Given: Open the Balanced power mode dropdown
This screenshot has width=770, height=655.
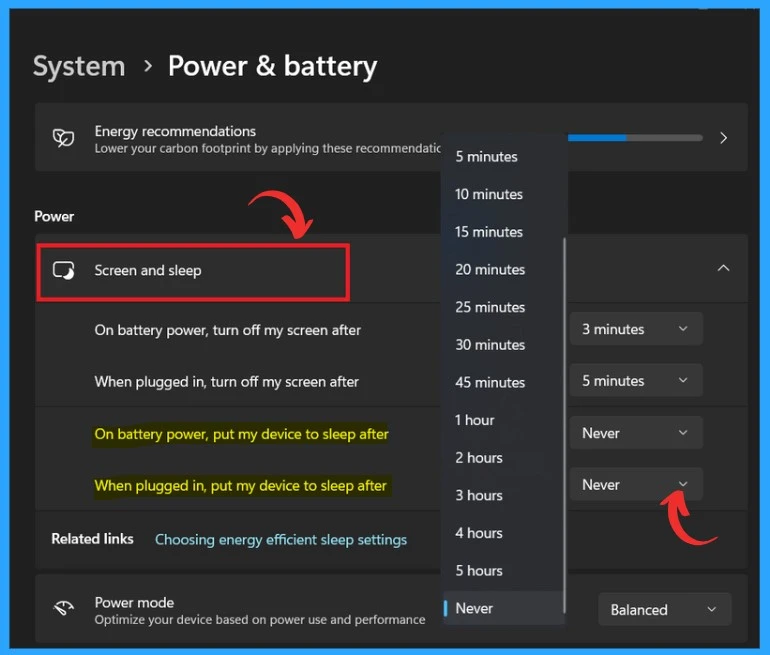Looking at the screenshot, I should coord(664,609).
